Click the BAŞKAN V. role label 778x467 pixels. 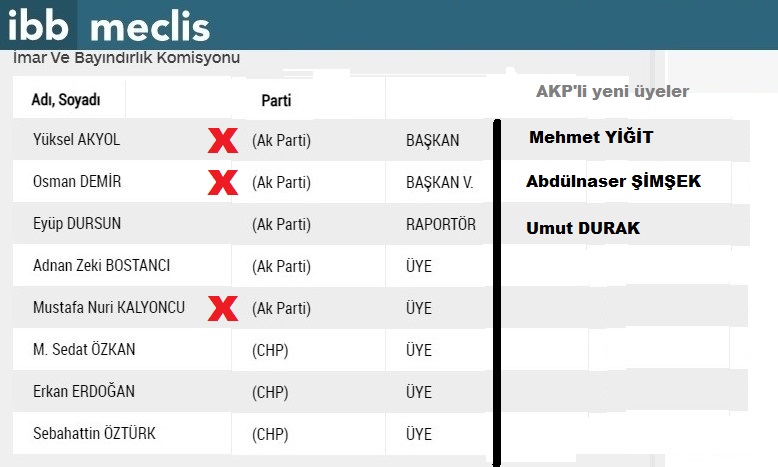pos(440,183)
